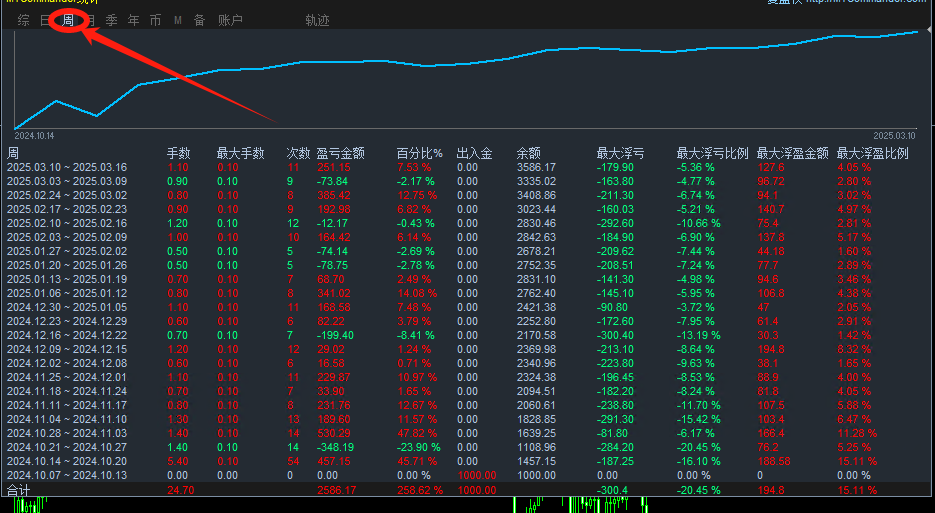This screenshot has width=935, height=513.
Task: Click the 盈亏金额 column header
Action: pyautogui.click(x=340, y=153)
